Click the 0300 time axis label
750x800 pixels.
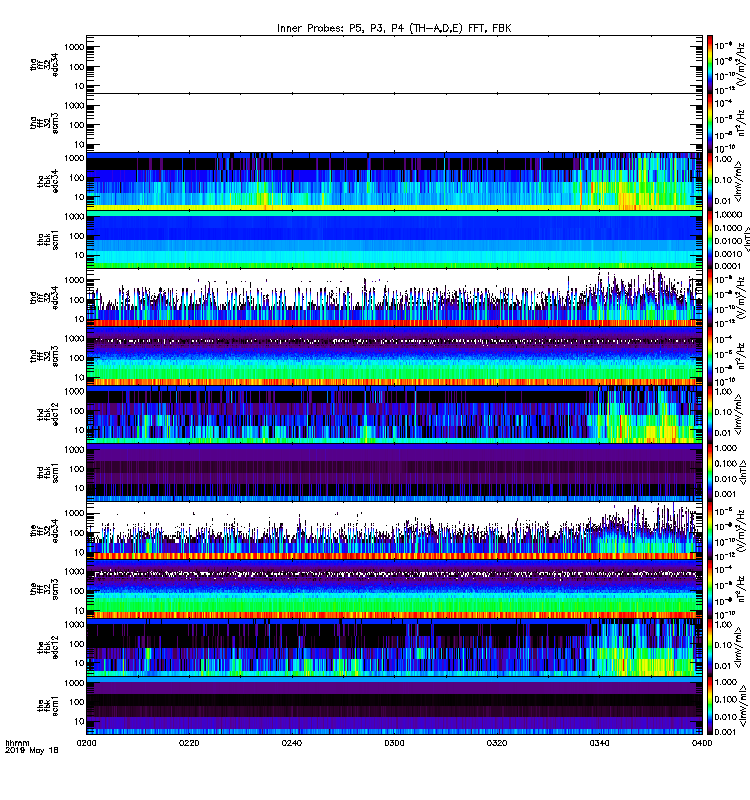pos(394,743)
